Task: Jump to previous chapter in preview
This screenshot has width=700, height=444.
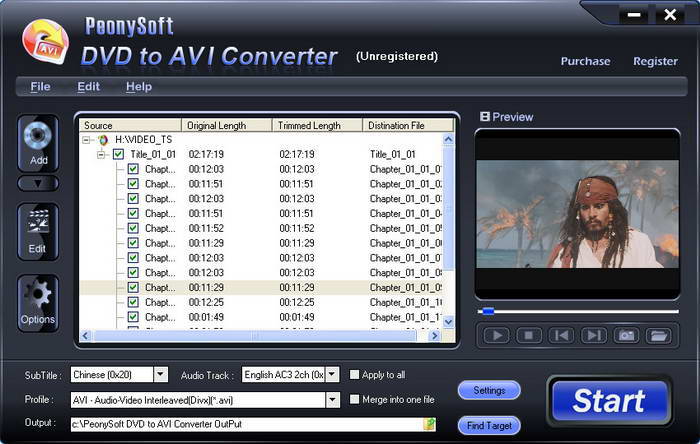Action: click(x=561, y=335)
